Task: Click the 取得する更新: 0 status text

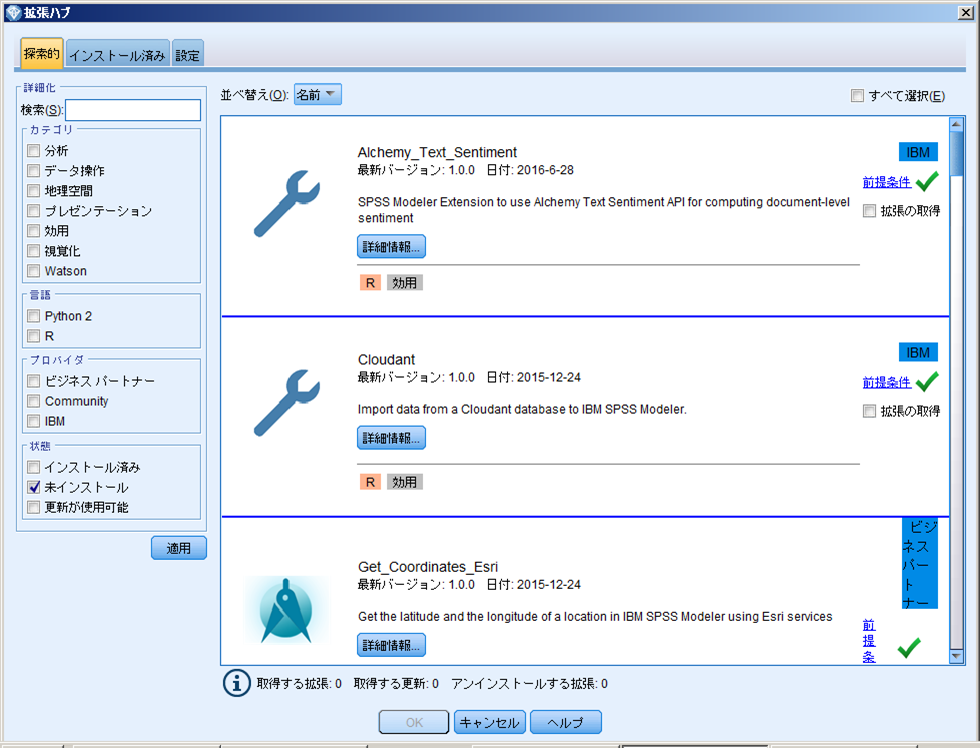Action: pos(396,684)
